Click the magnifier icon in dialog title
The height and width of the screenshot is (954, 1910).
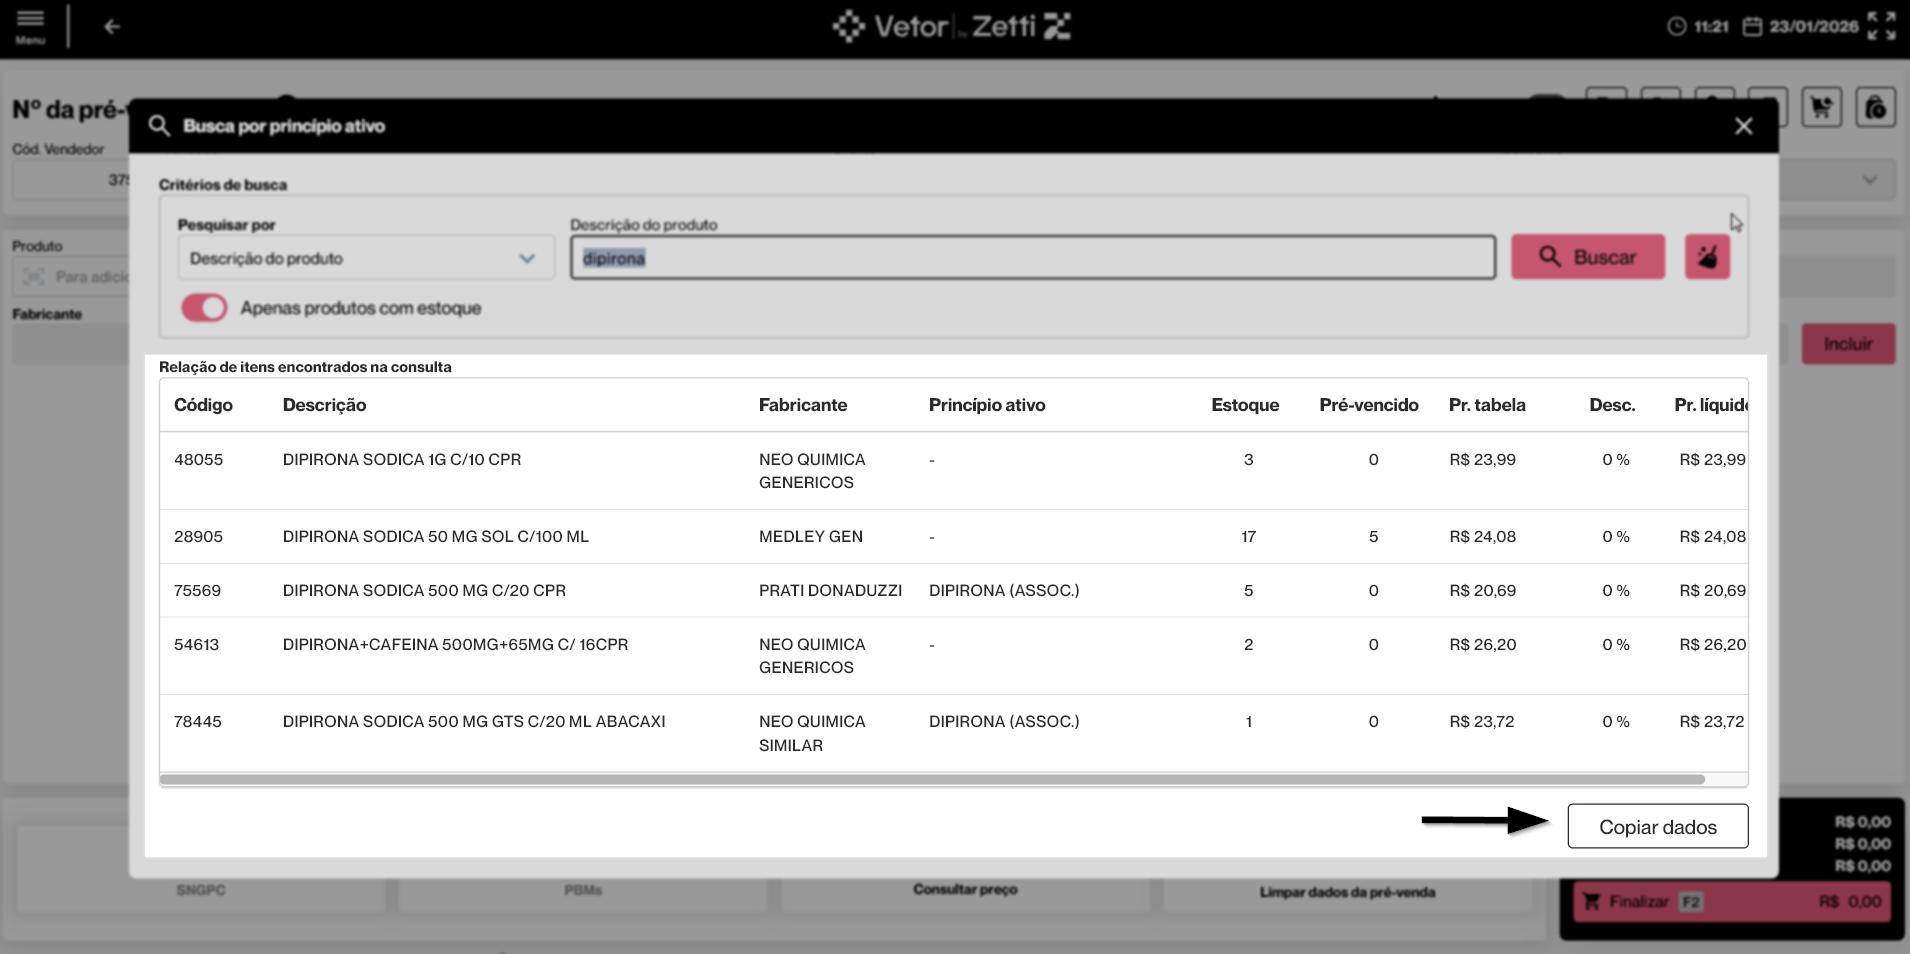pyautogui.click(x=159, y=126)
